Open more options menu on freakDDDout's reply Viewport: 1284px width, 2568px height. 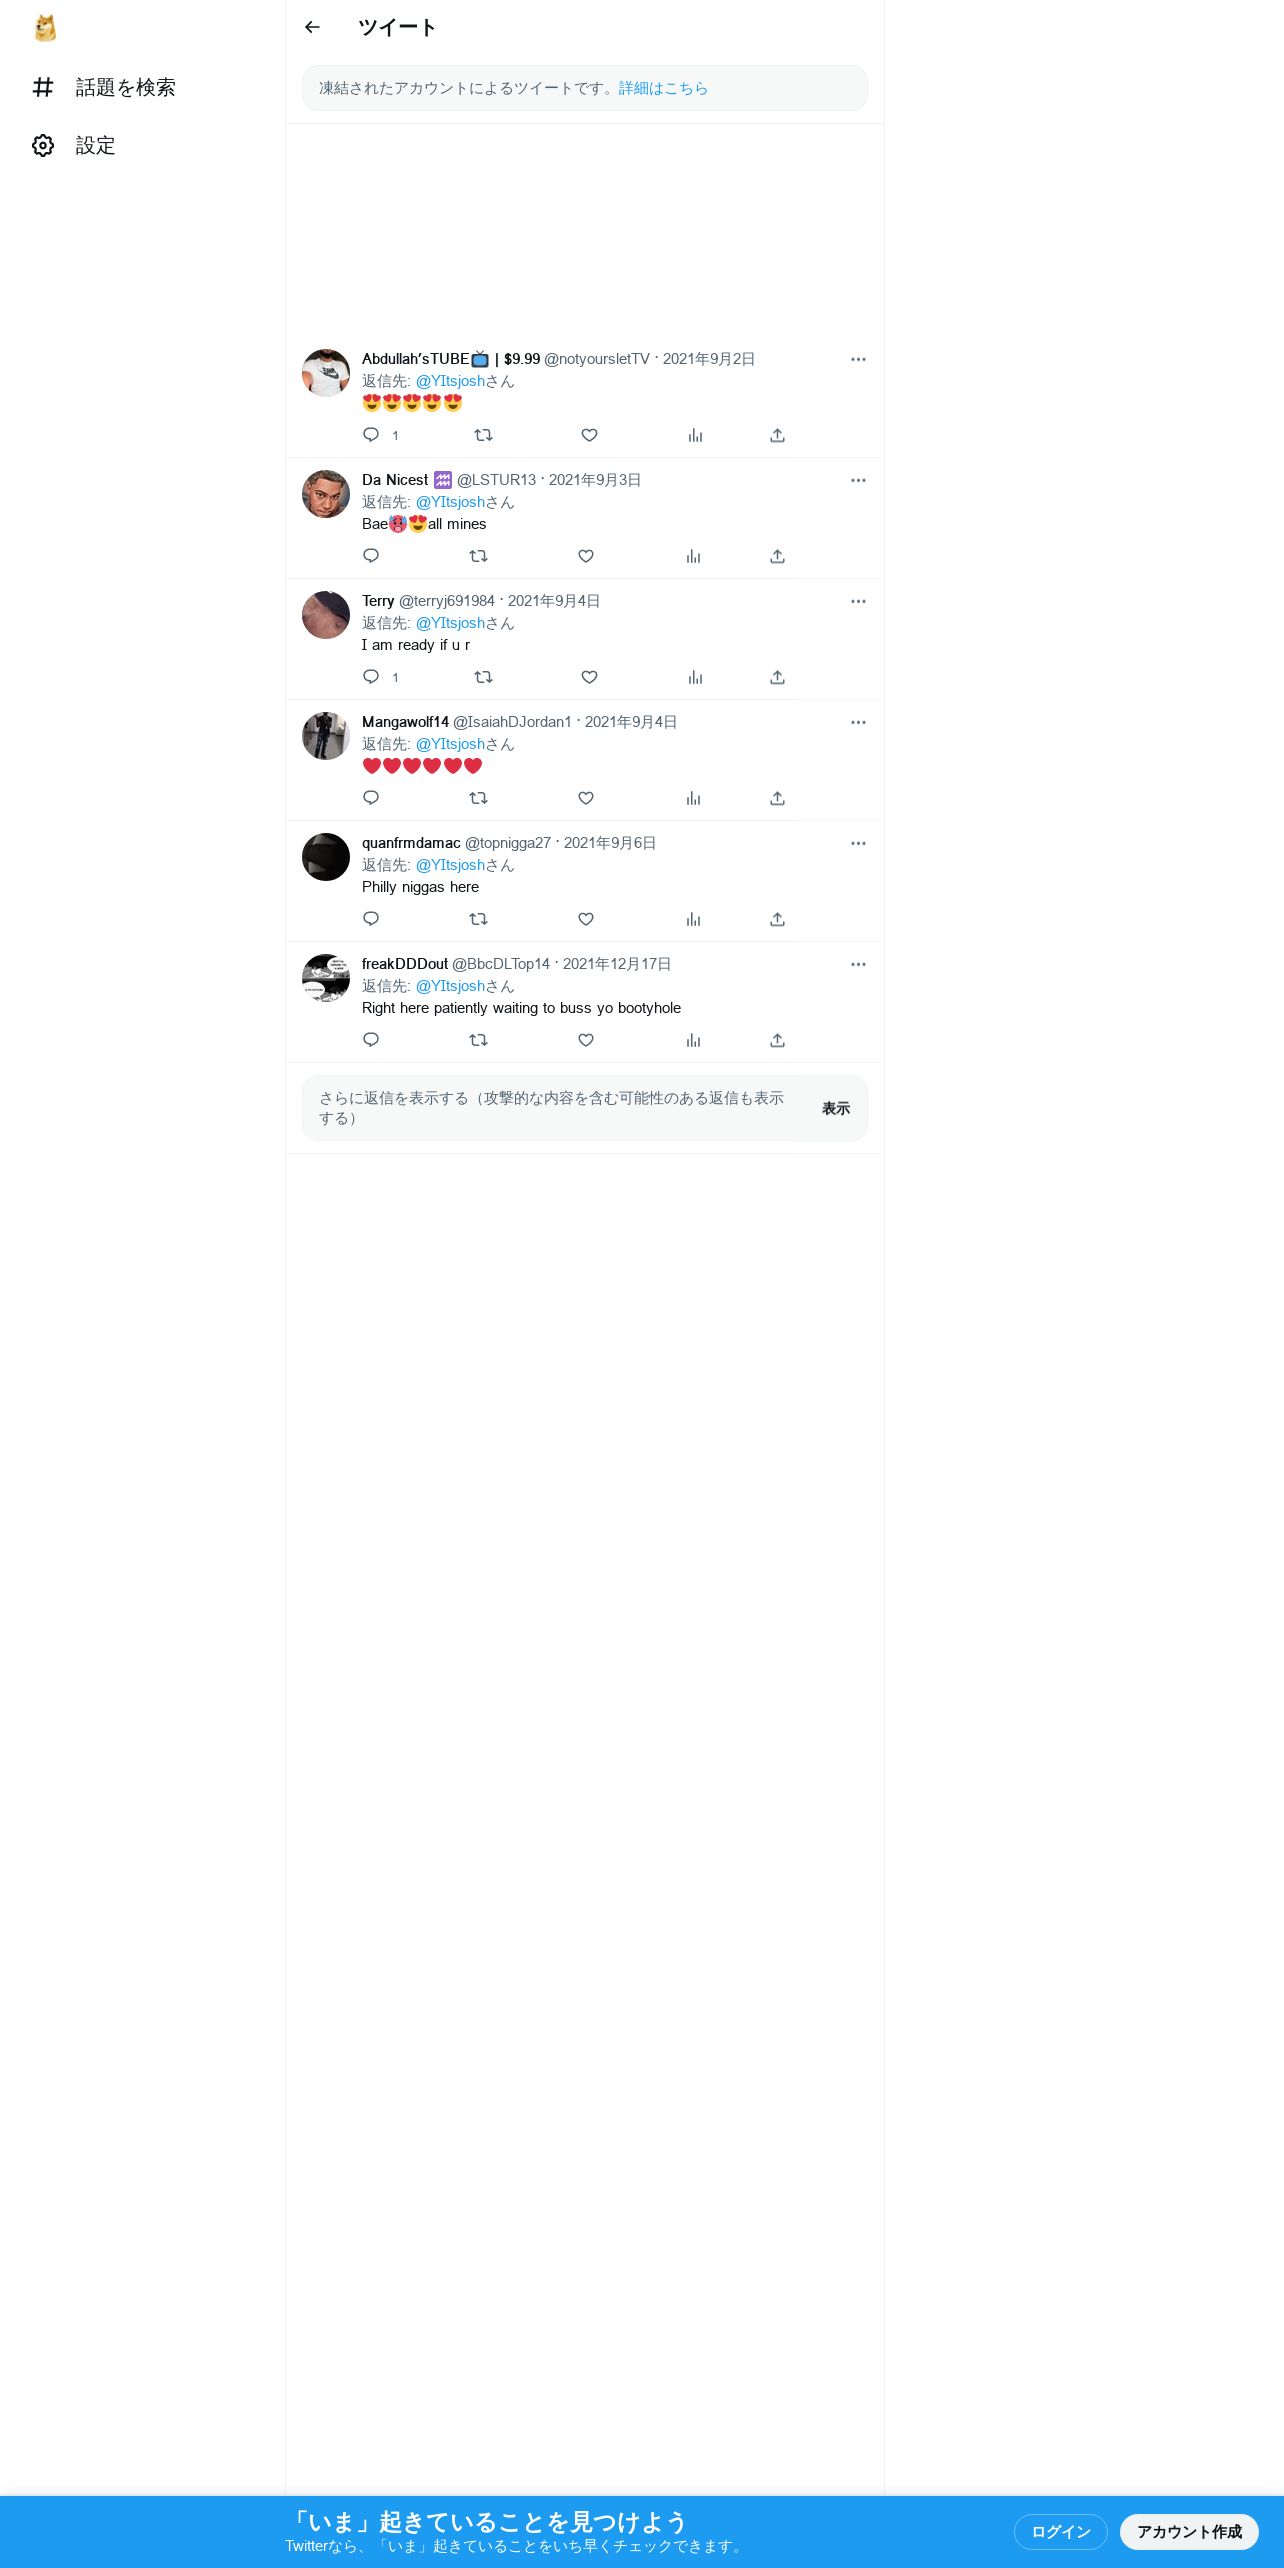click(x=858, y=964)
